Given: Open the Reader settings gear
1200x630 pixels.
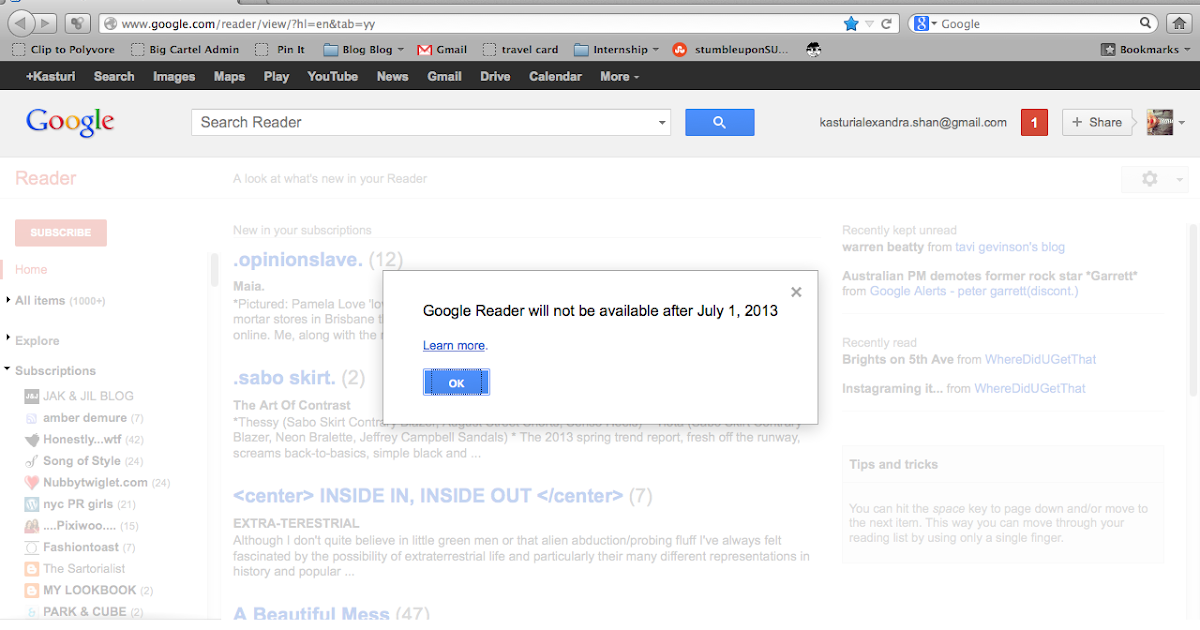Looking at the screenshot, I should coord(1148,177).
